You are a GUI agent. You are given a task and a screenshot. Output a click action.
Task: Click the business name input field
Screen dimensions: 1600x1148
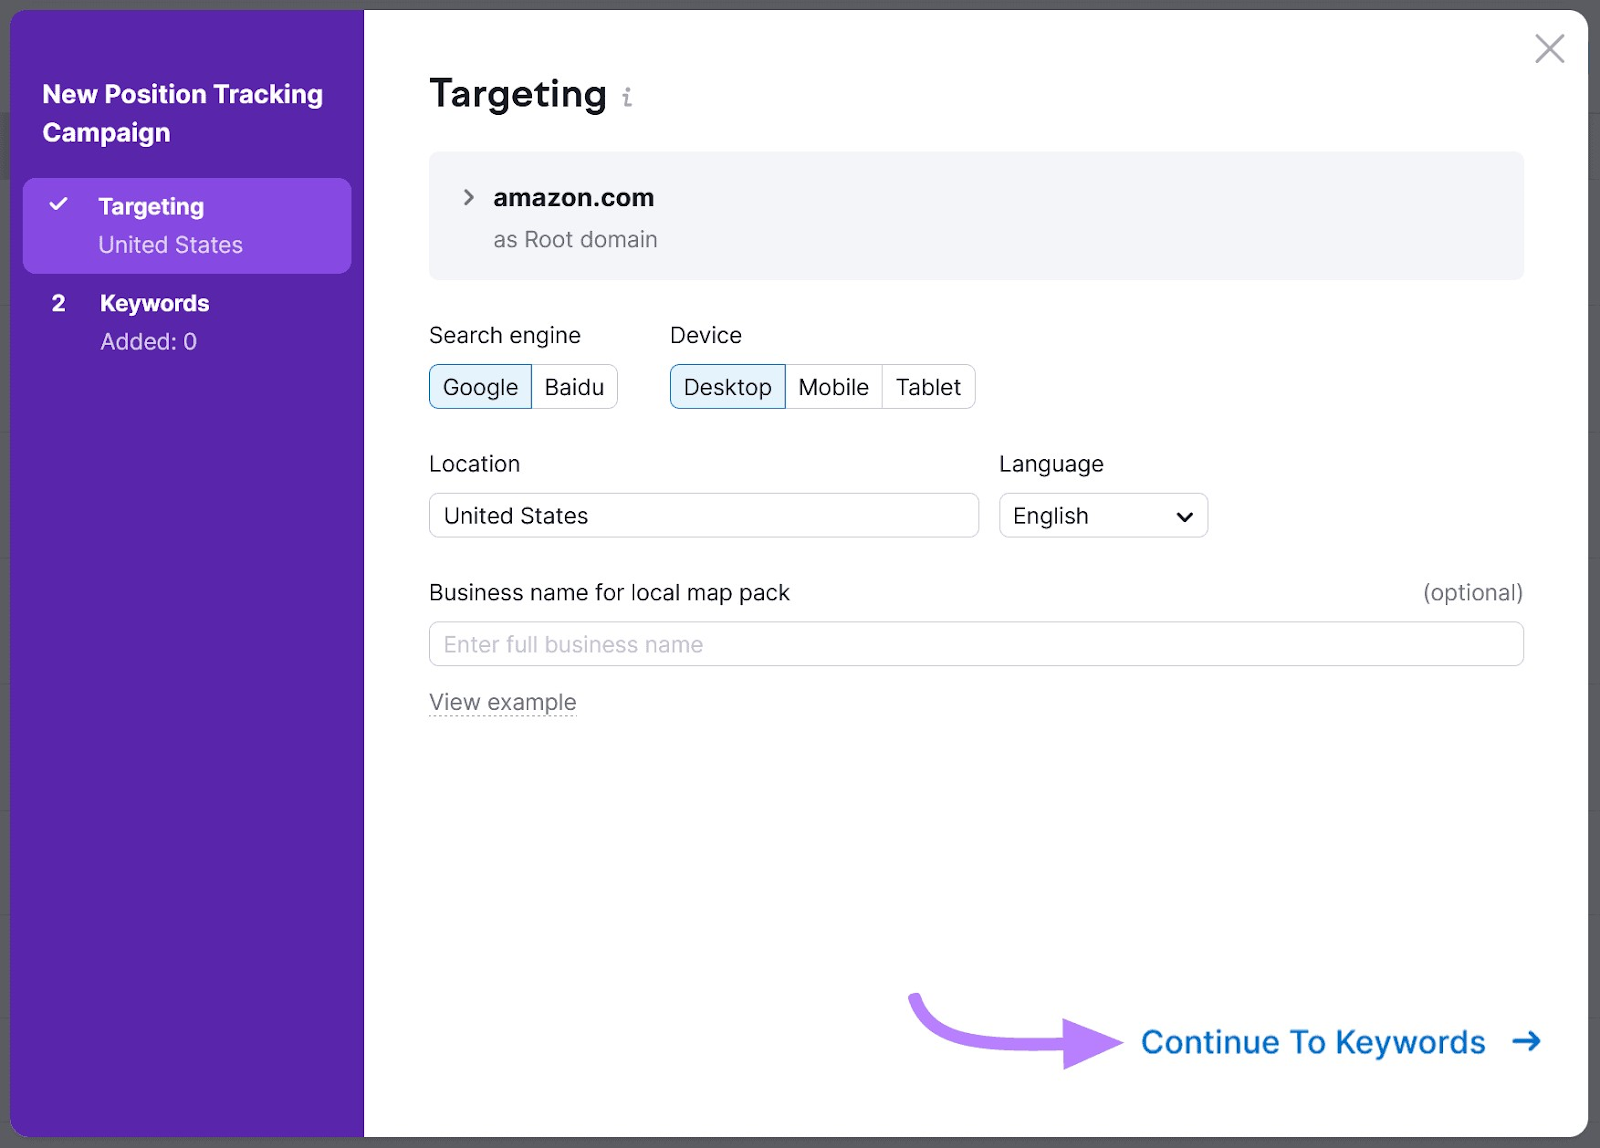tap(975, 644)
